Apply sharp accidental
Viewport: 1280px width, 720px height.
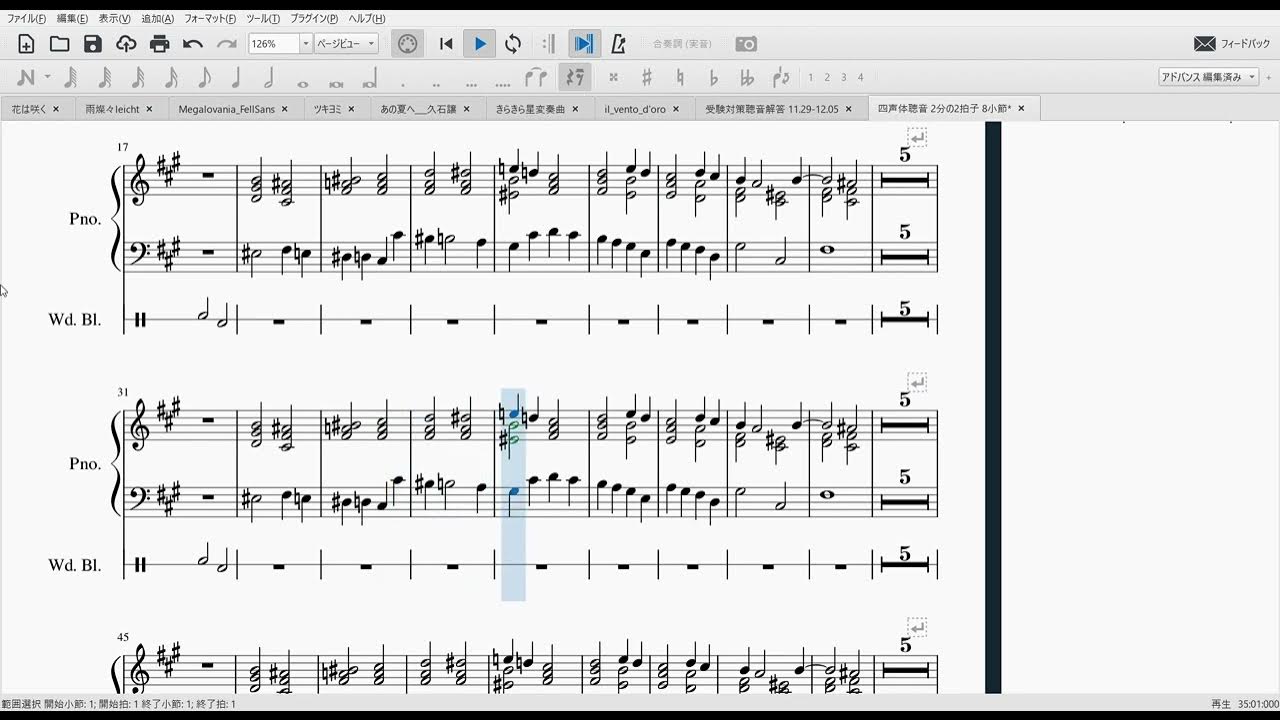[x=647, y=77]
